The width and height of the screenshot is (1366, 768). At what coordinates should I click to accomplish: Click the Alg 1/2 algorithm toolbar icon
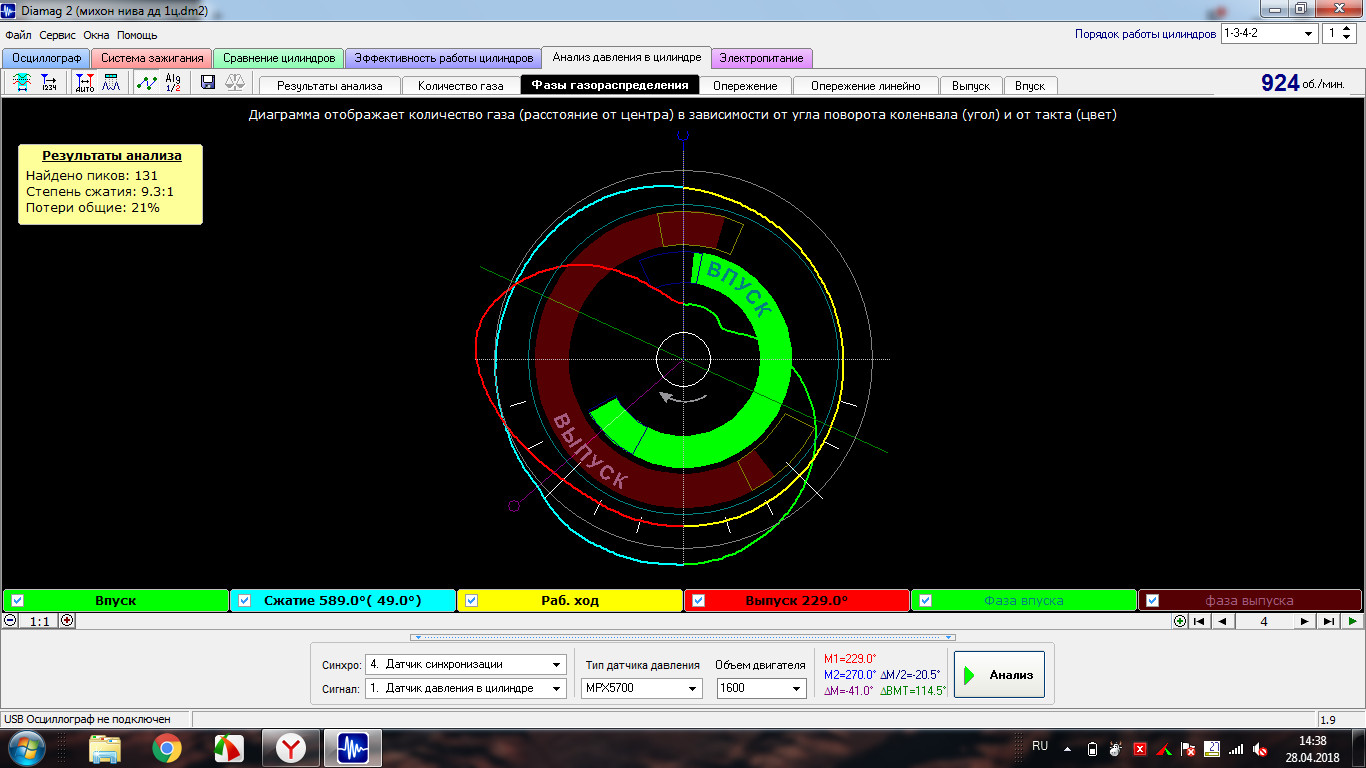click(x=173, y=83)
